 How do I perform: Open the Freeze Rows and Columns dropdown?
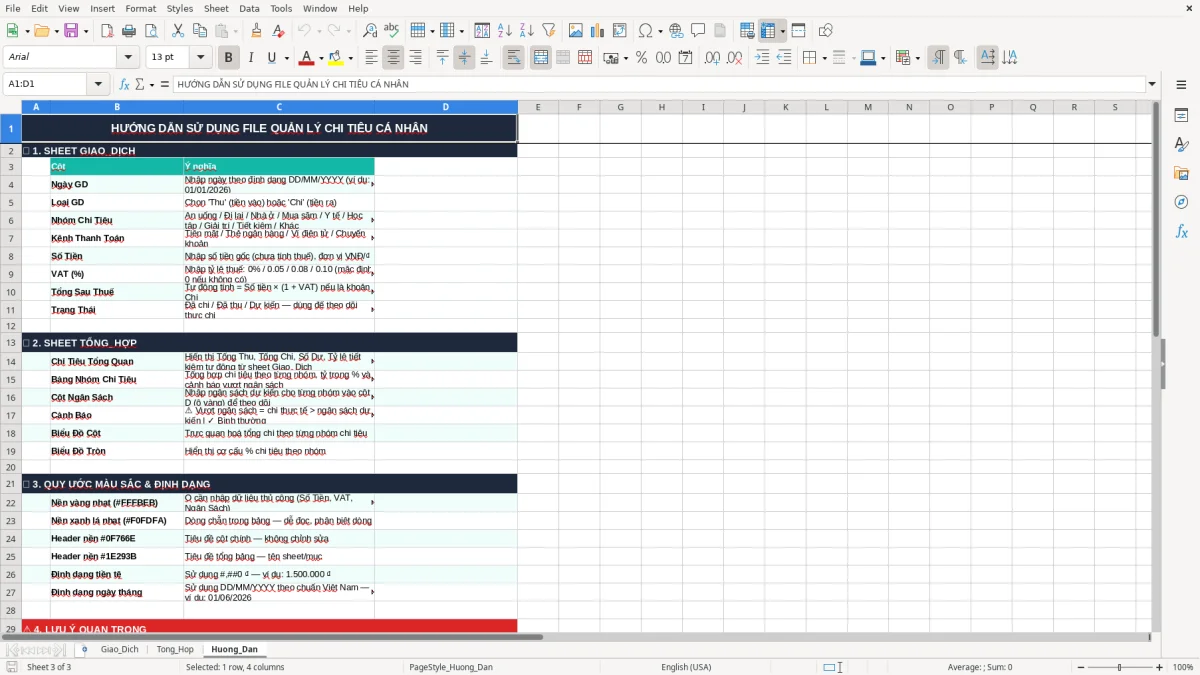783,31
